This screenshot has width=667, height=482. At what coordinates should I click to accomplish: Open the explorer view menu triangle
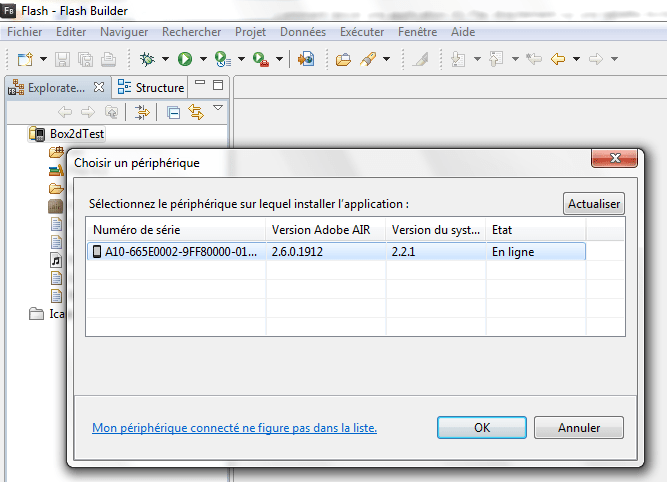[218, 108]
